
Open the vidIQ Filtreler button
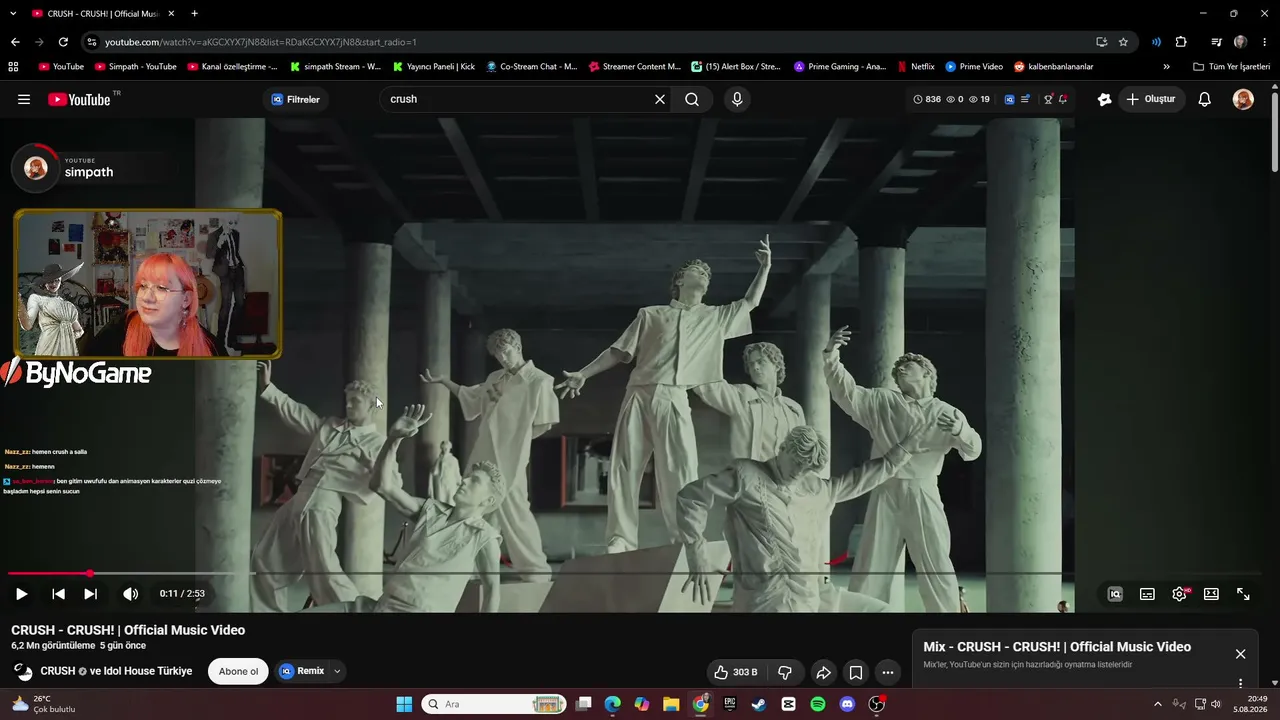296,99
